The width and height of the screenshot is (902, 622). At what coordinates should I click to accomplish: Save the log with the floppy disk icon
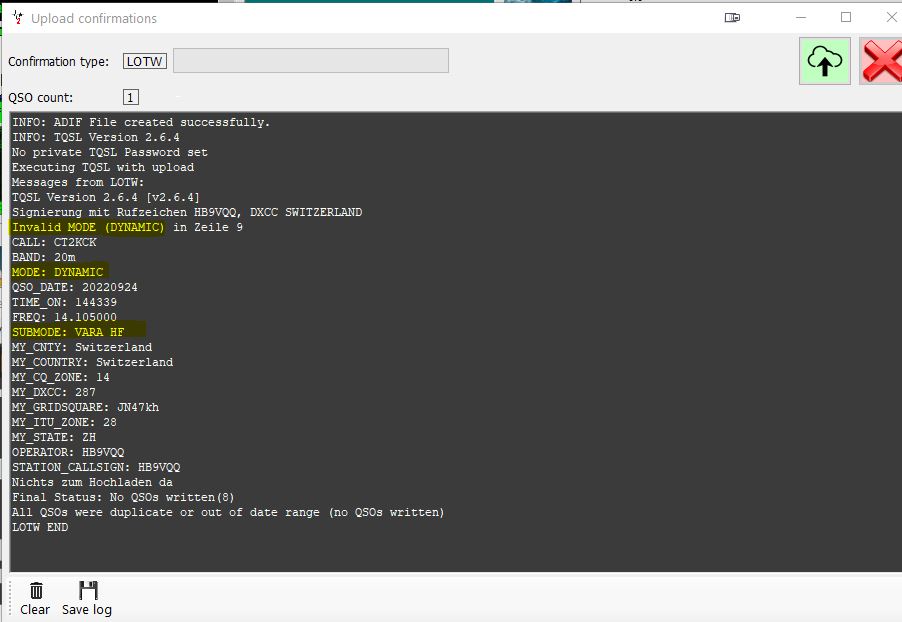tap(87, 598)
